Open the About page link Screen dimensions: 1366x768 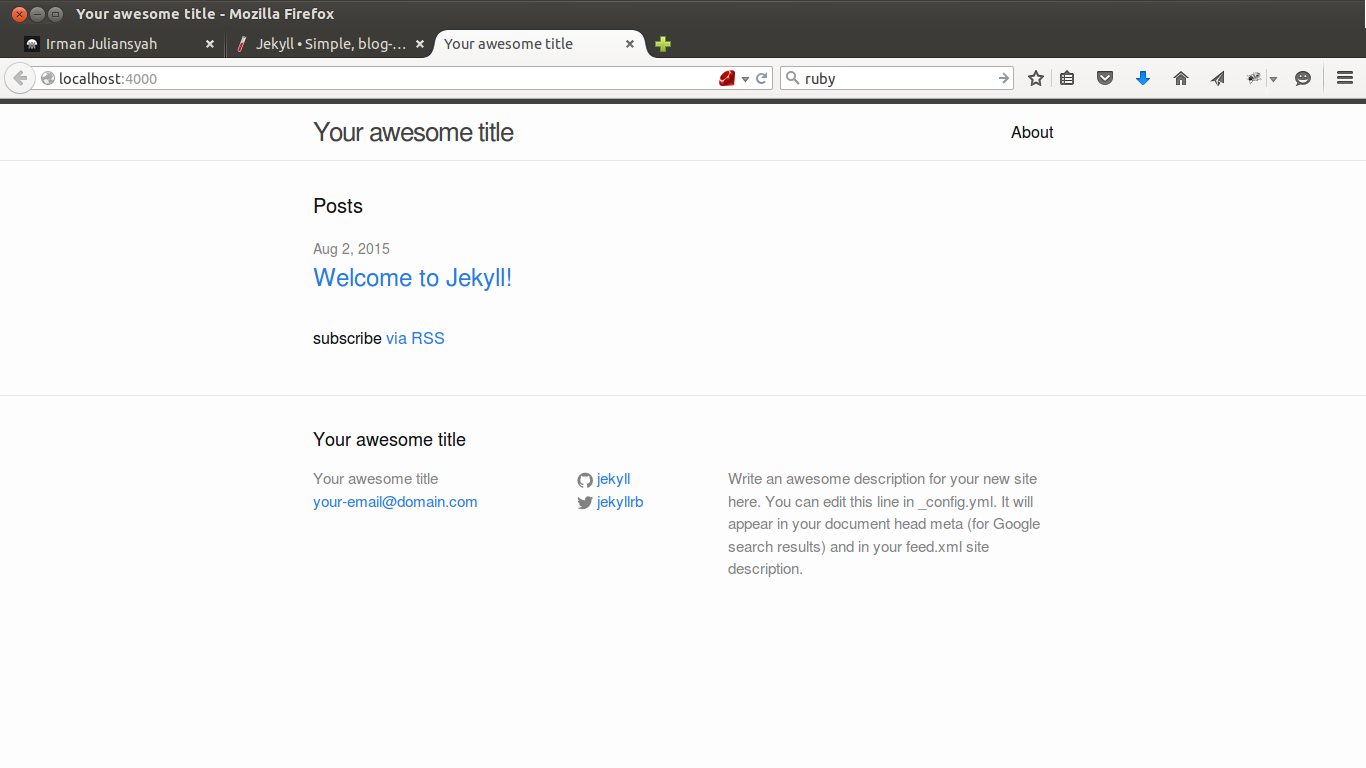click(1032, 132)
